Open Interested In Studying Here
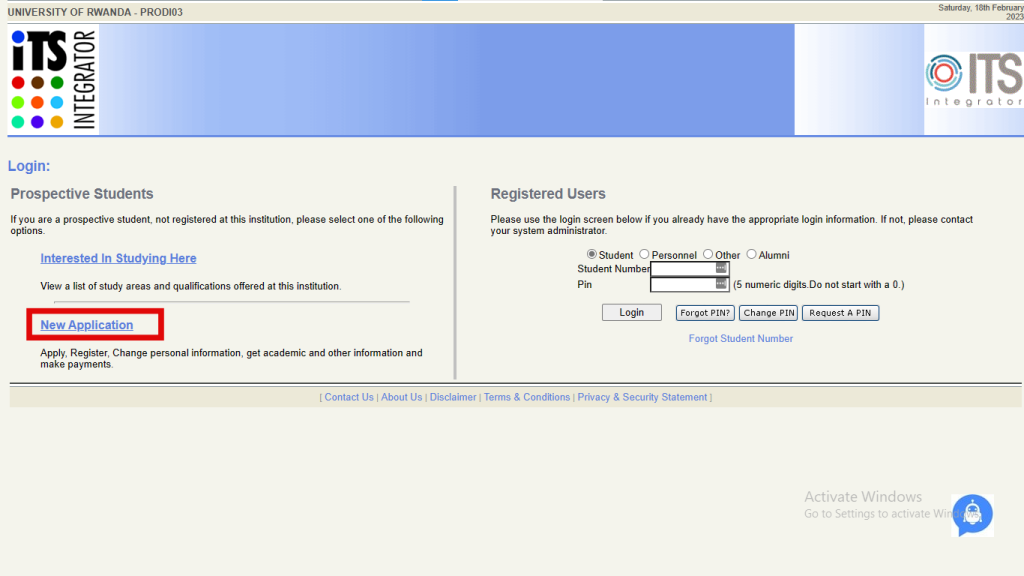Image resolution: width=1024 pixels, height=576 pixels. 118,258
